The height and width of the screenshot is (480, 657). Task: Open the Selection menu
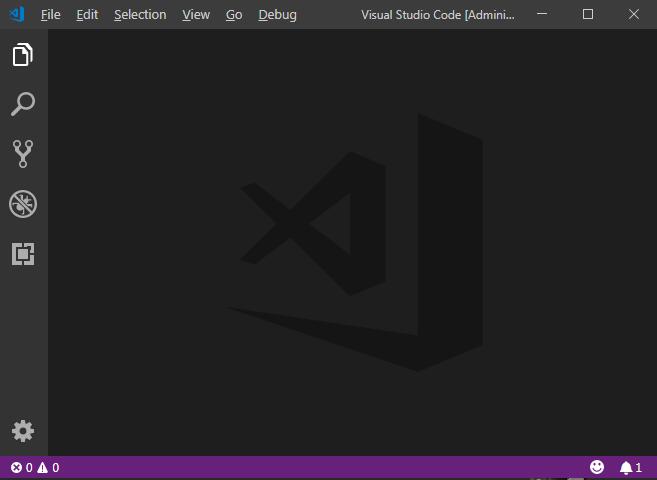[x=140, y=15]
